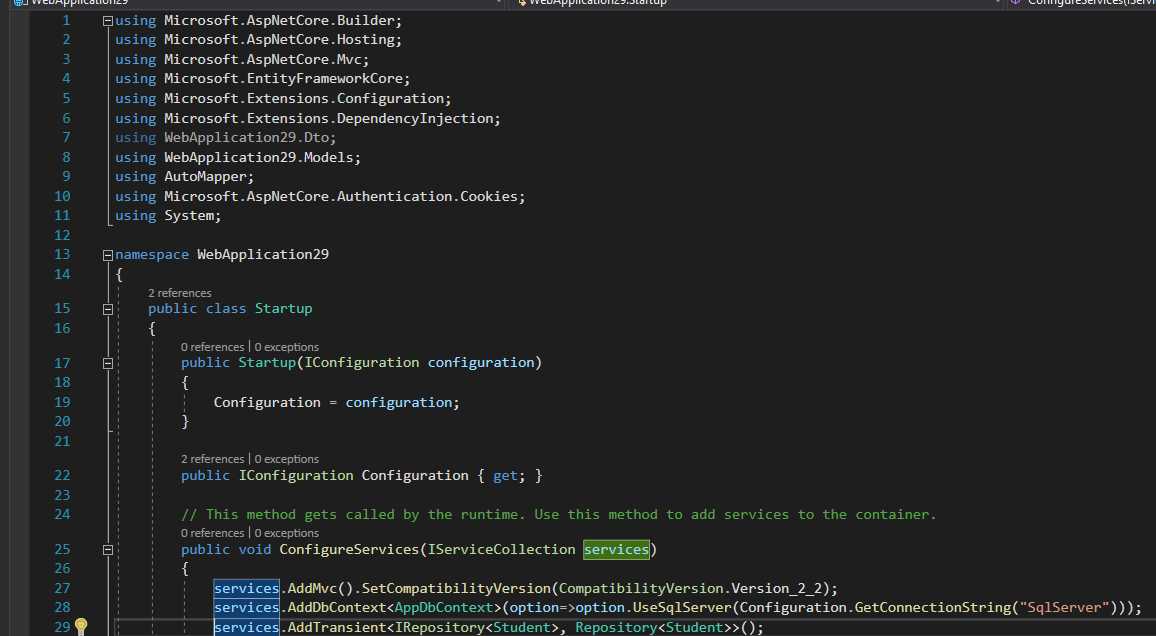Screen dimensions: 1156x636
Task: Collapse the using directives block at line 1
Action: 108,21
